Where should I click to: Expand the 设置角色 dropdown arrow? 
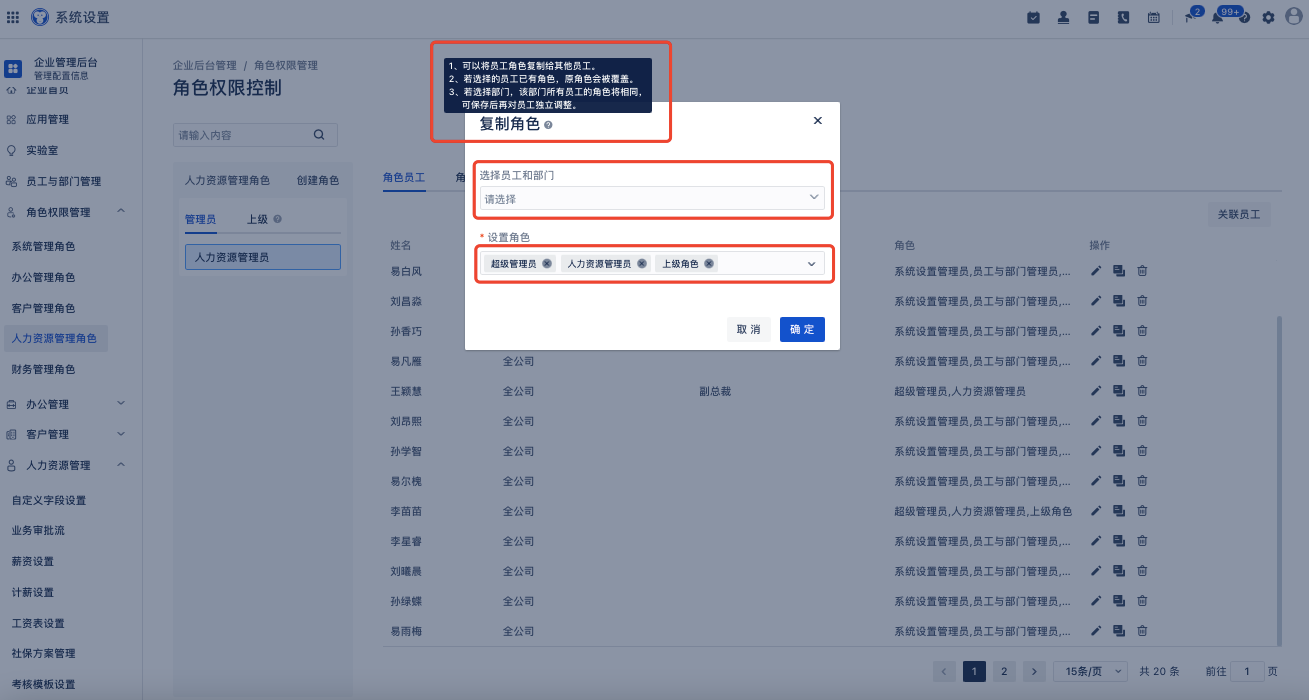(812, 264)
